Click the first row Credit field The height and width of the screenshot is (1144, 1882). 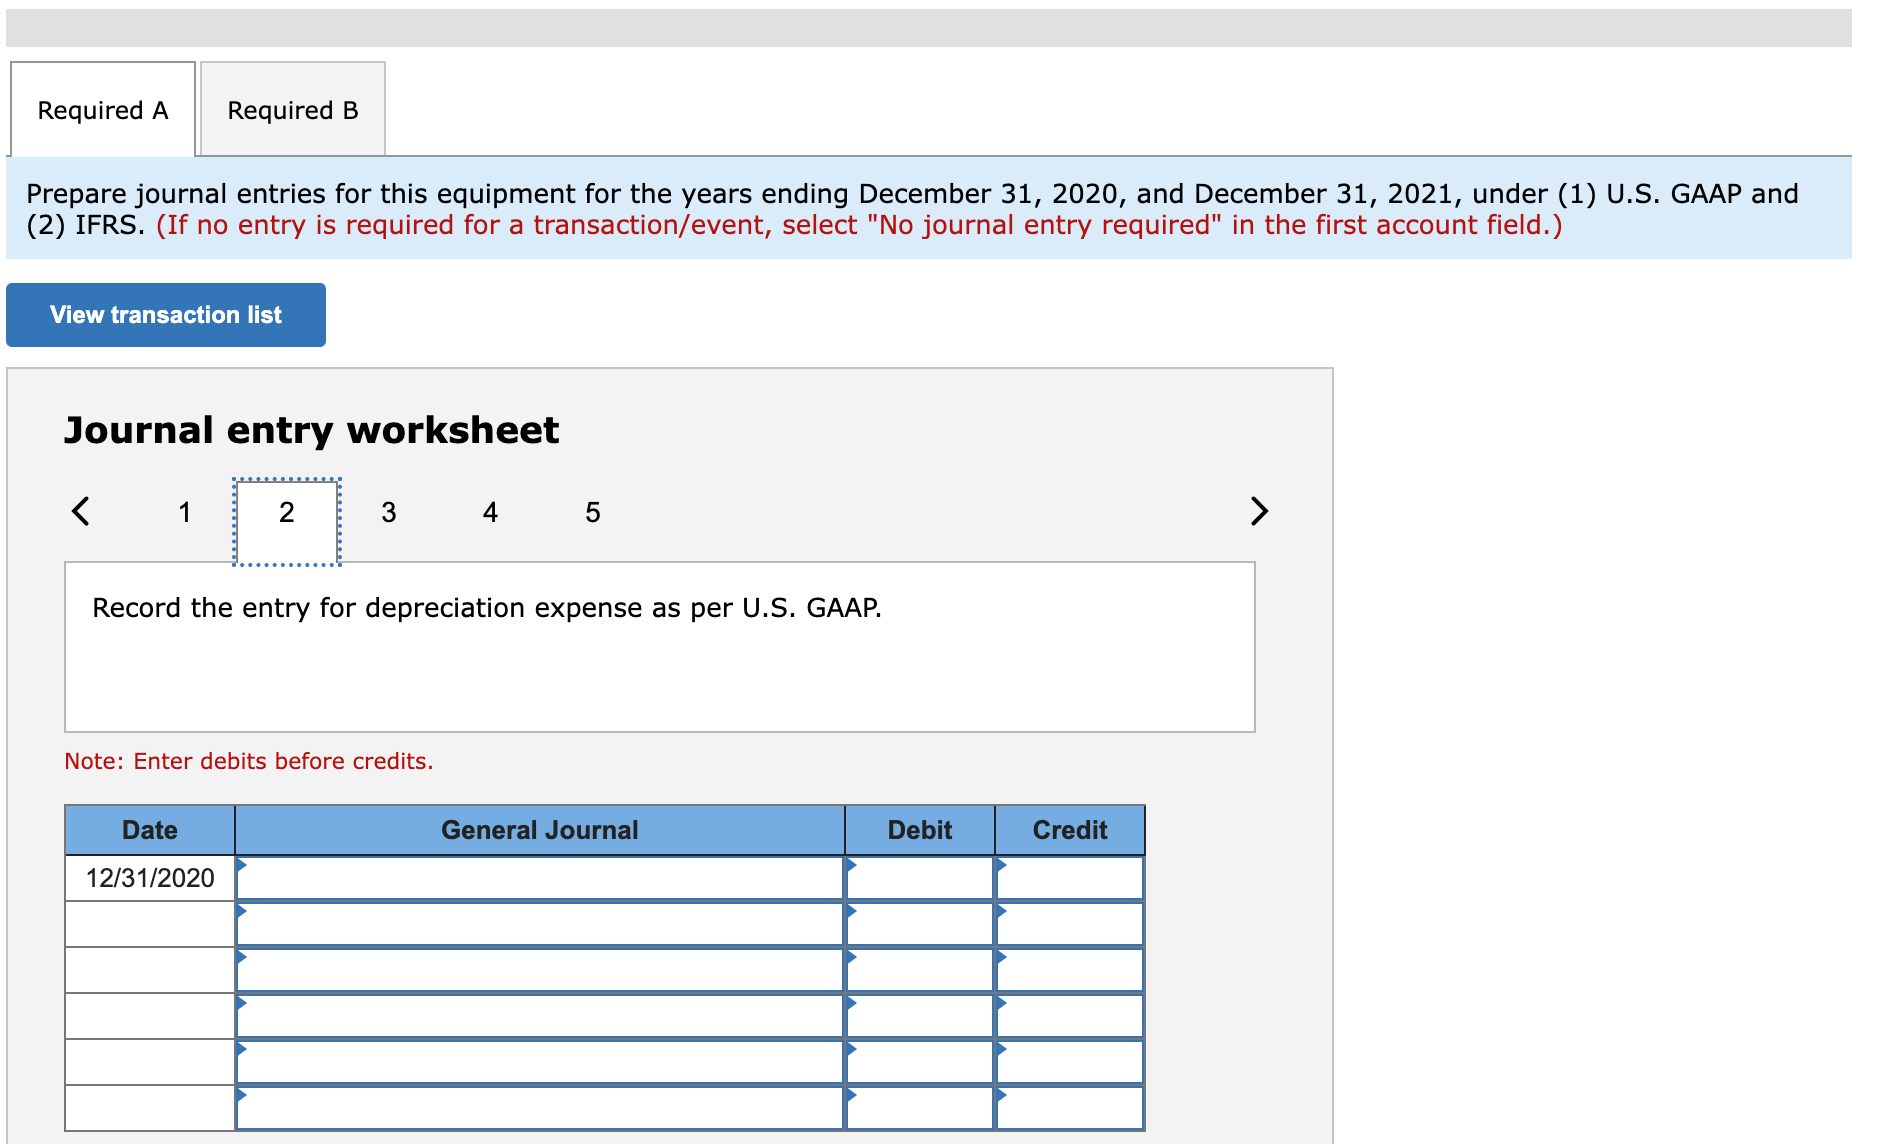click(1068, 878)
